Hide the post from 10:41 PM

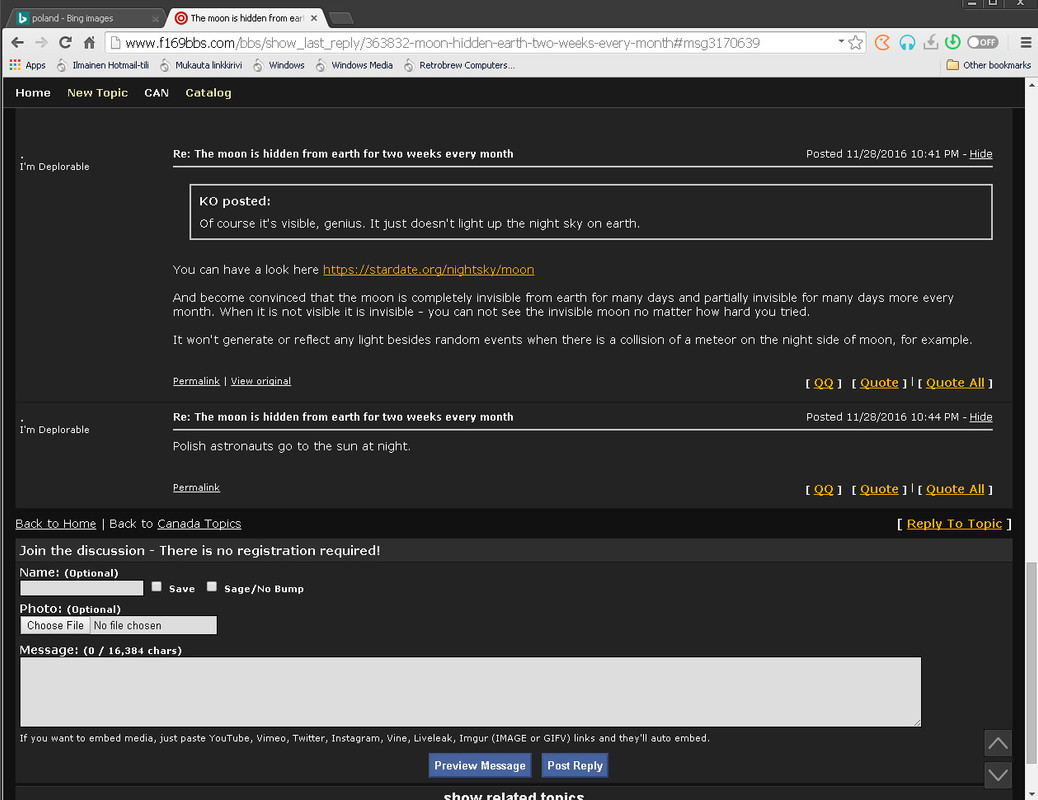980,154
